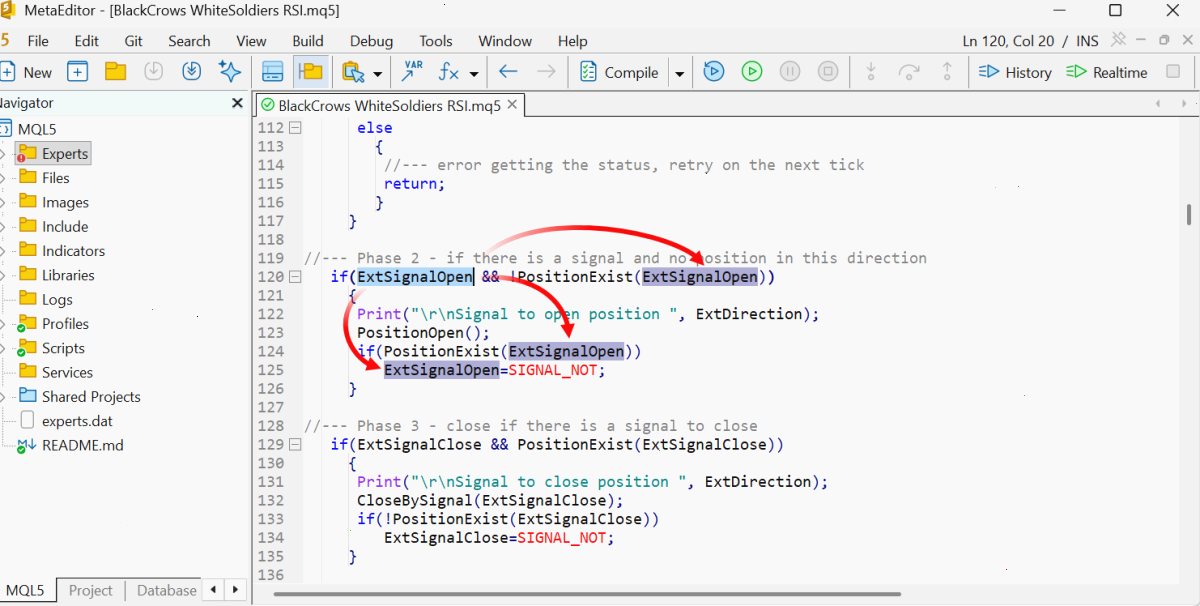This screenshot has width=1200, height=606.
Task: Click the History profiling button
Action: [x=1015, y=72]
